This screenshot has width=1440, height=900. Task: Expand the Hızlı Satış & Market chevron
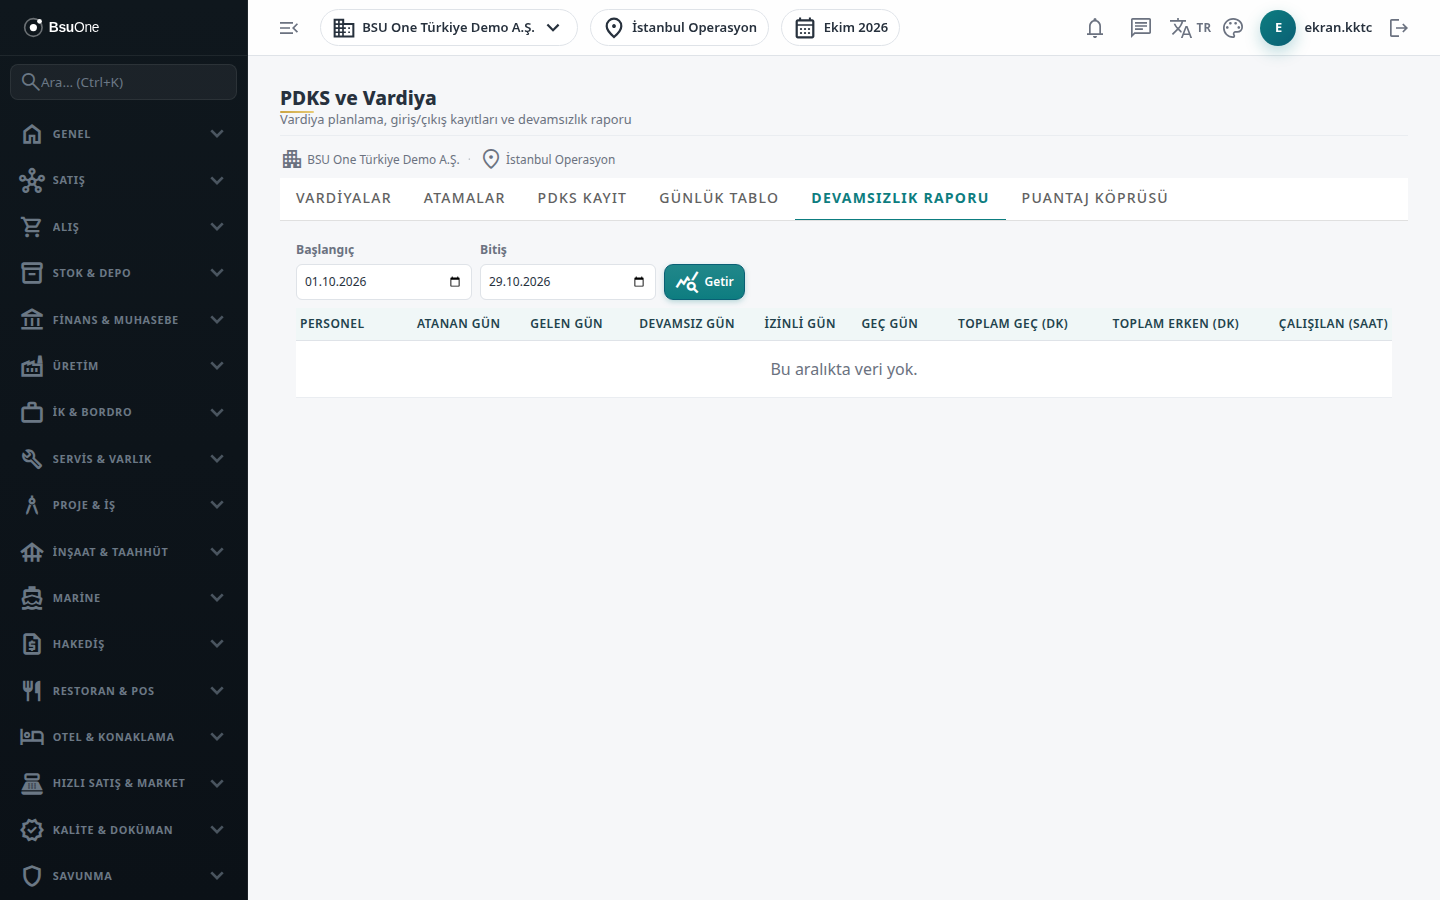(217, 783)
